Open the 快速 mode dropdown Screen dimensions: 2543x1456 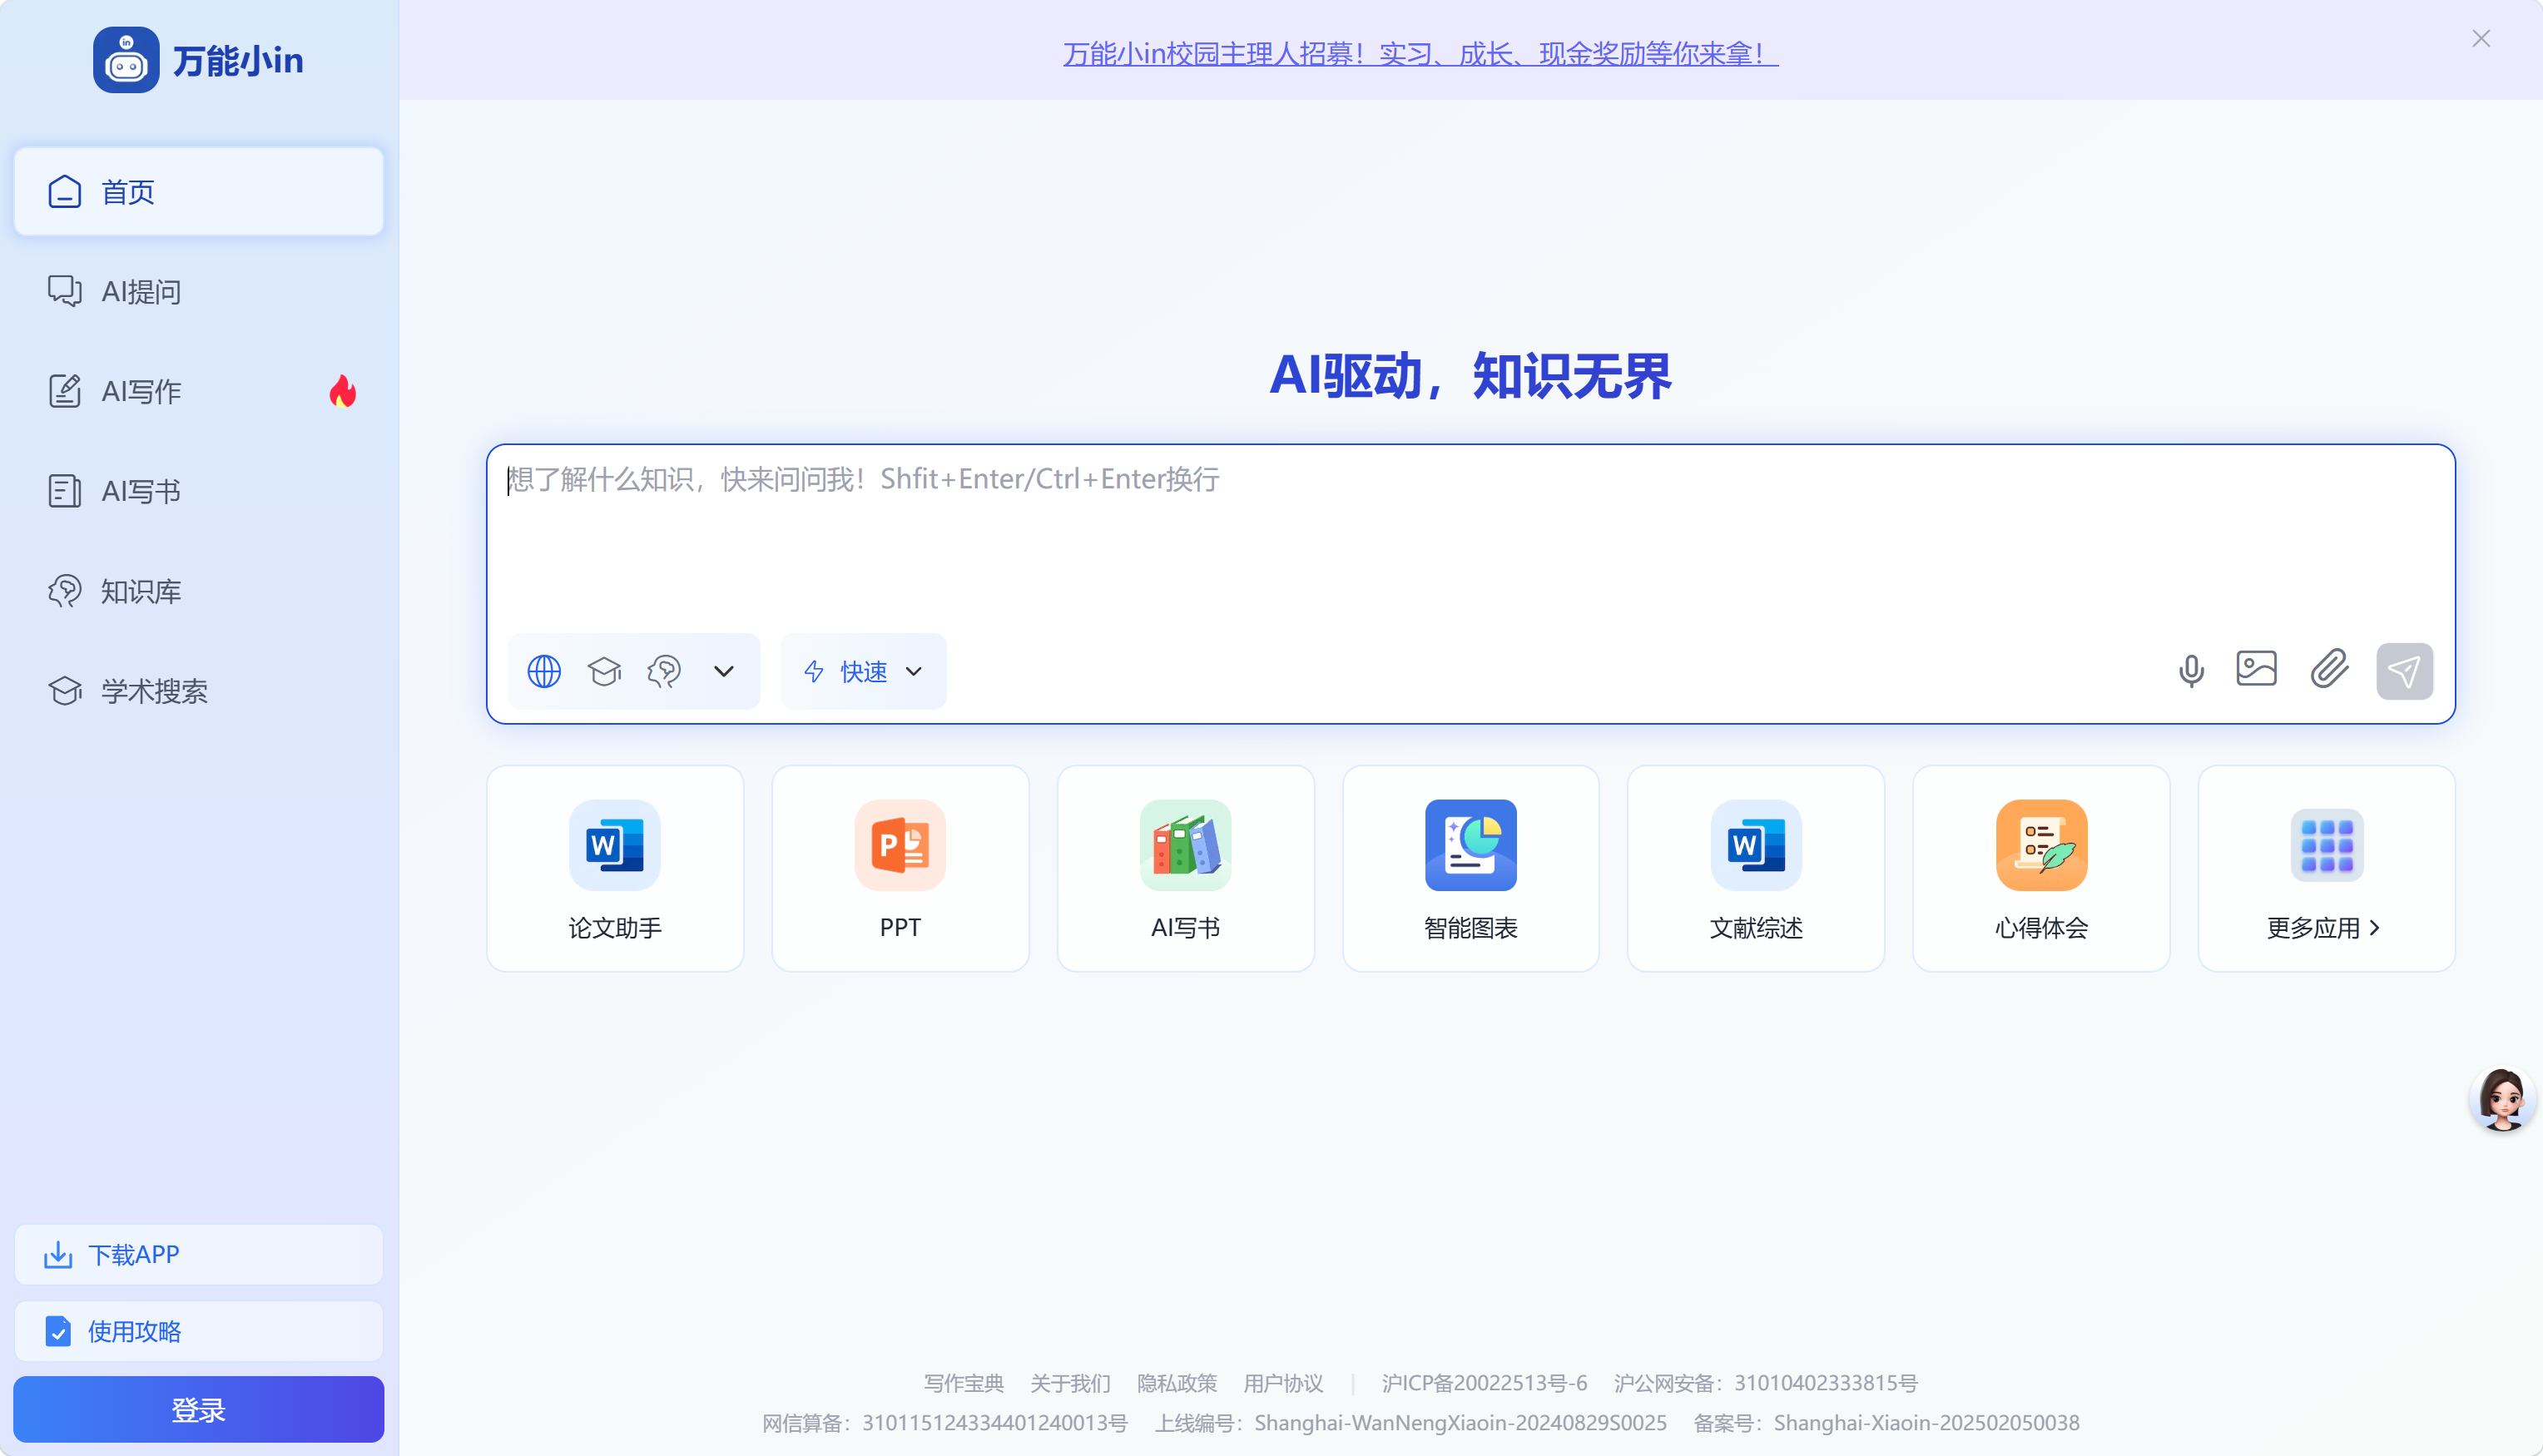coord(863,671)
